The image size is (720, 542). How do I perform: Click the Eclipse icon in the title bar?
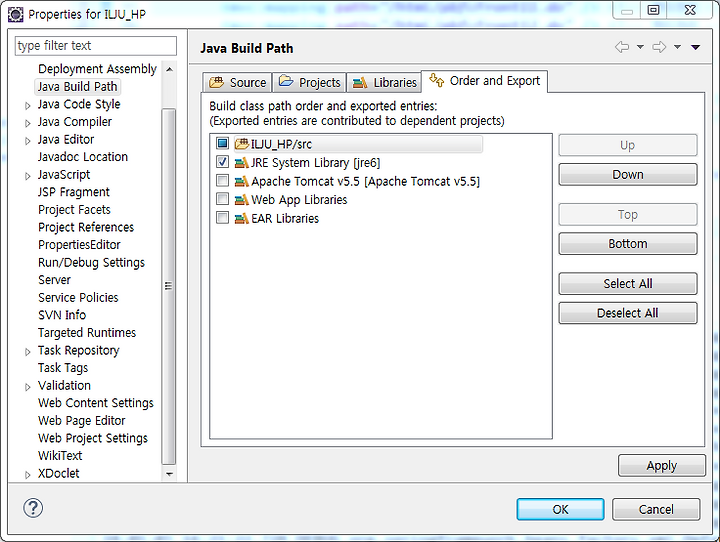tap(15, 14)
